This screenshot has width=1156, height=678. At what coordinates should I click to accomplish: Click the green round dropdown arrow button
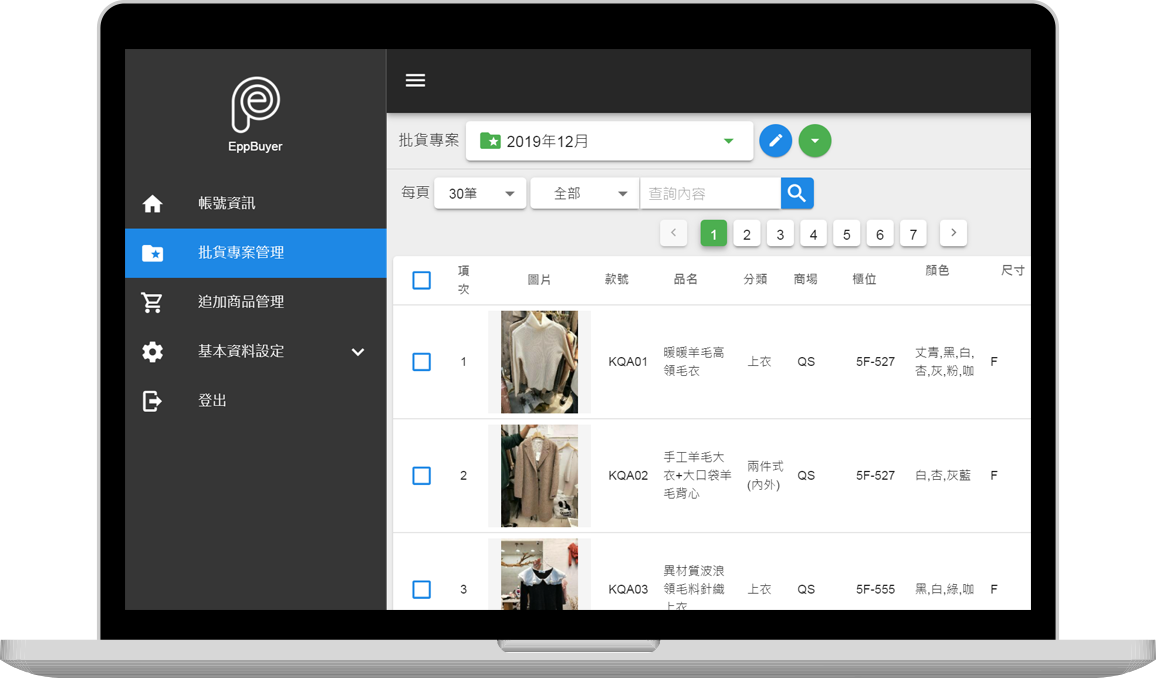[x=815, y=141]
